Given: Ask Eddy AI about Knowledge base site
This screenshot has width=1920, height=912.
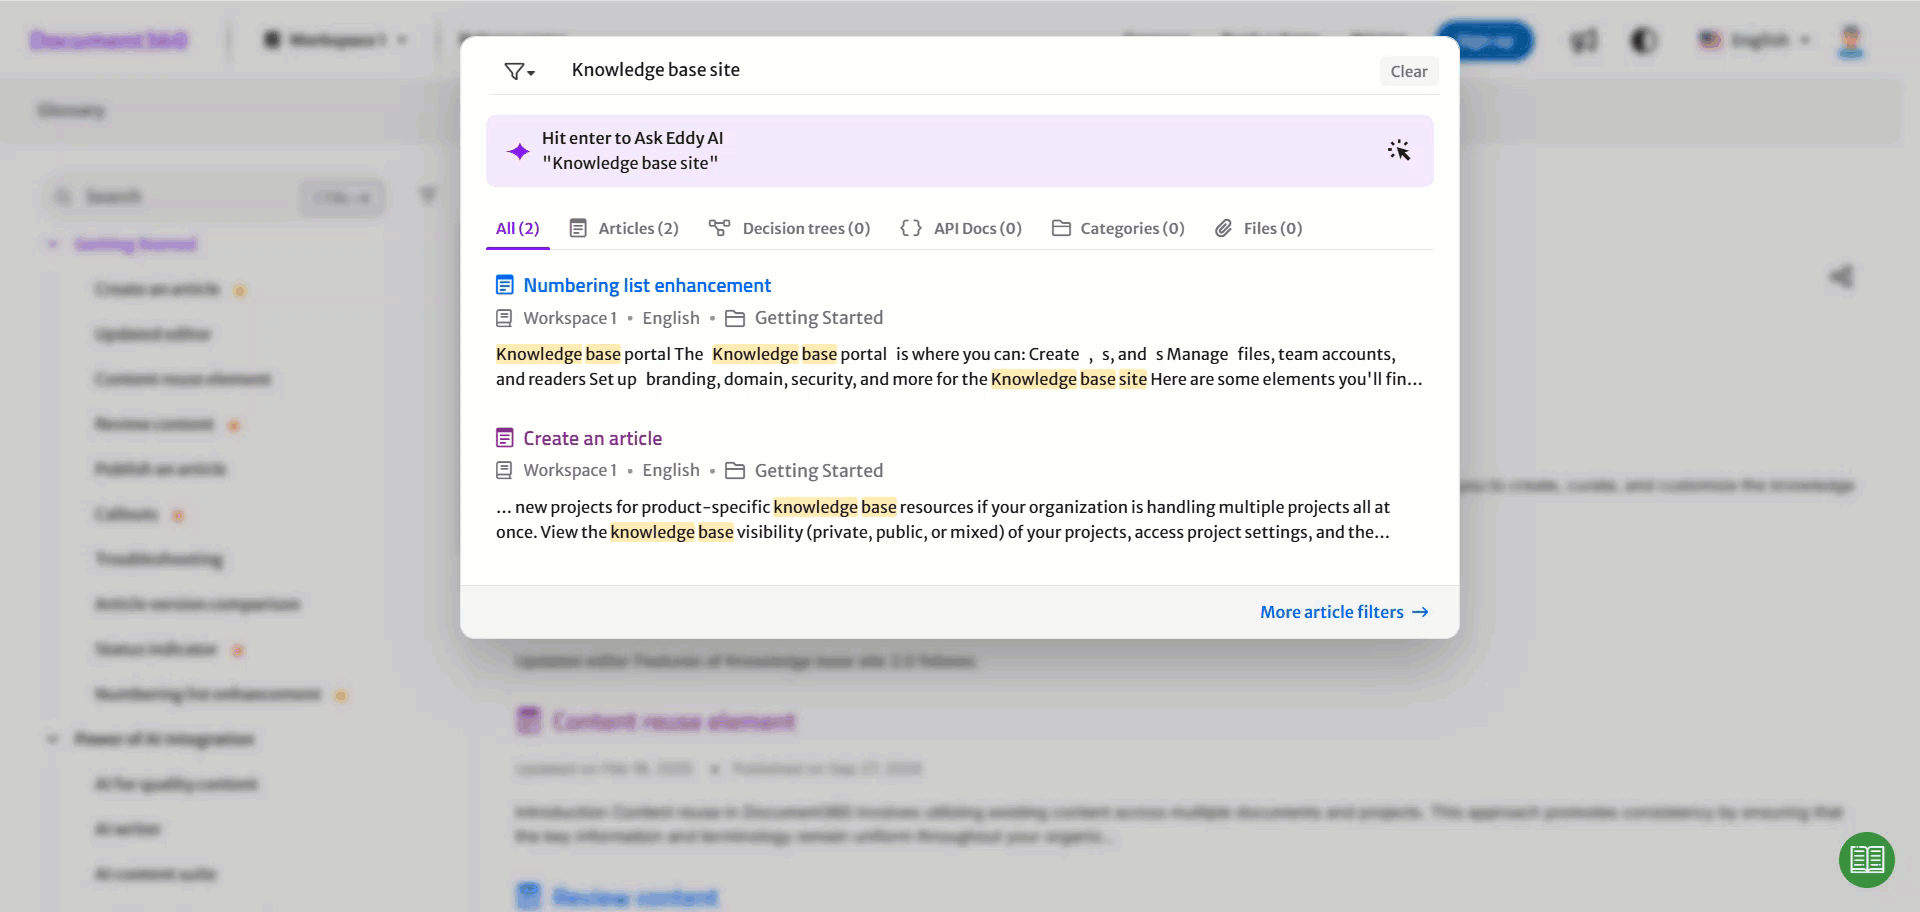Looking at the screenshot, I should (960, 151).
